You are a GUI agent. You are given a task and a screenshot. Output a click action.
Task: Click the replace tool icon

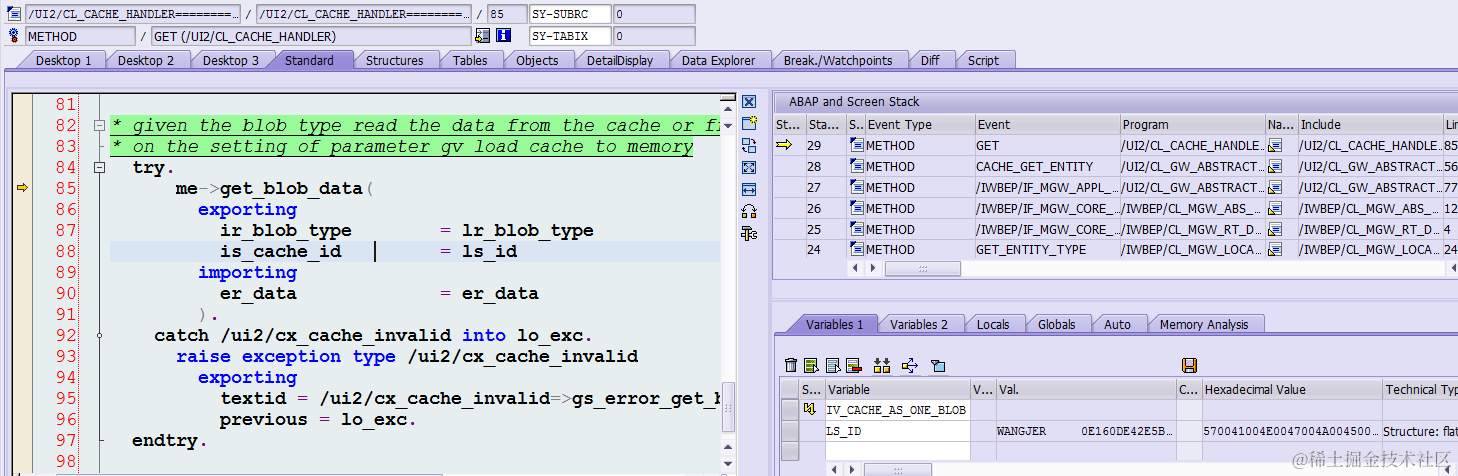coord(749,145)
